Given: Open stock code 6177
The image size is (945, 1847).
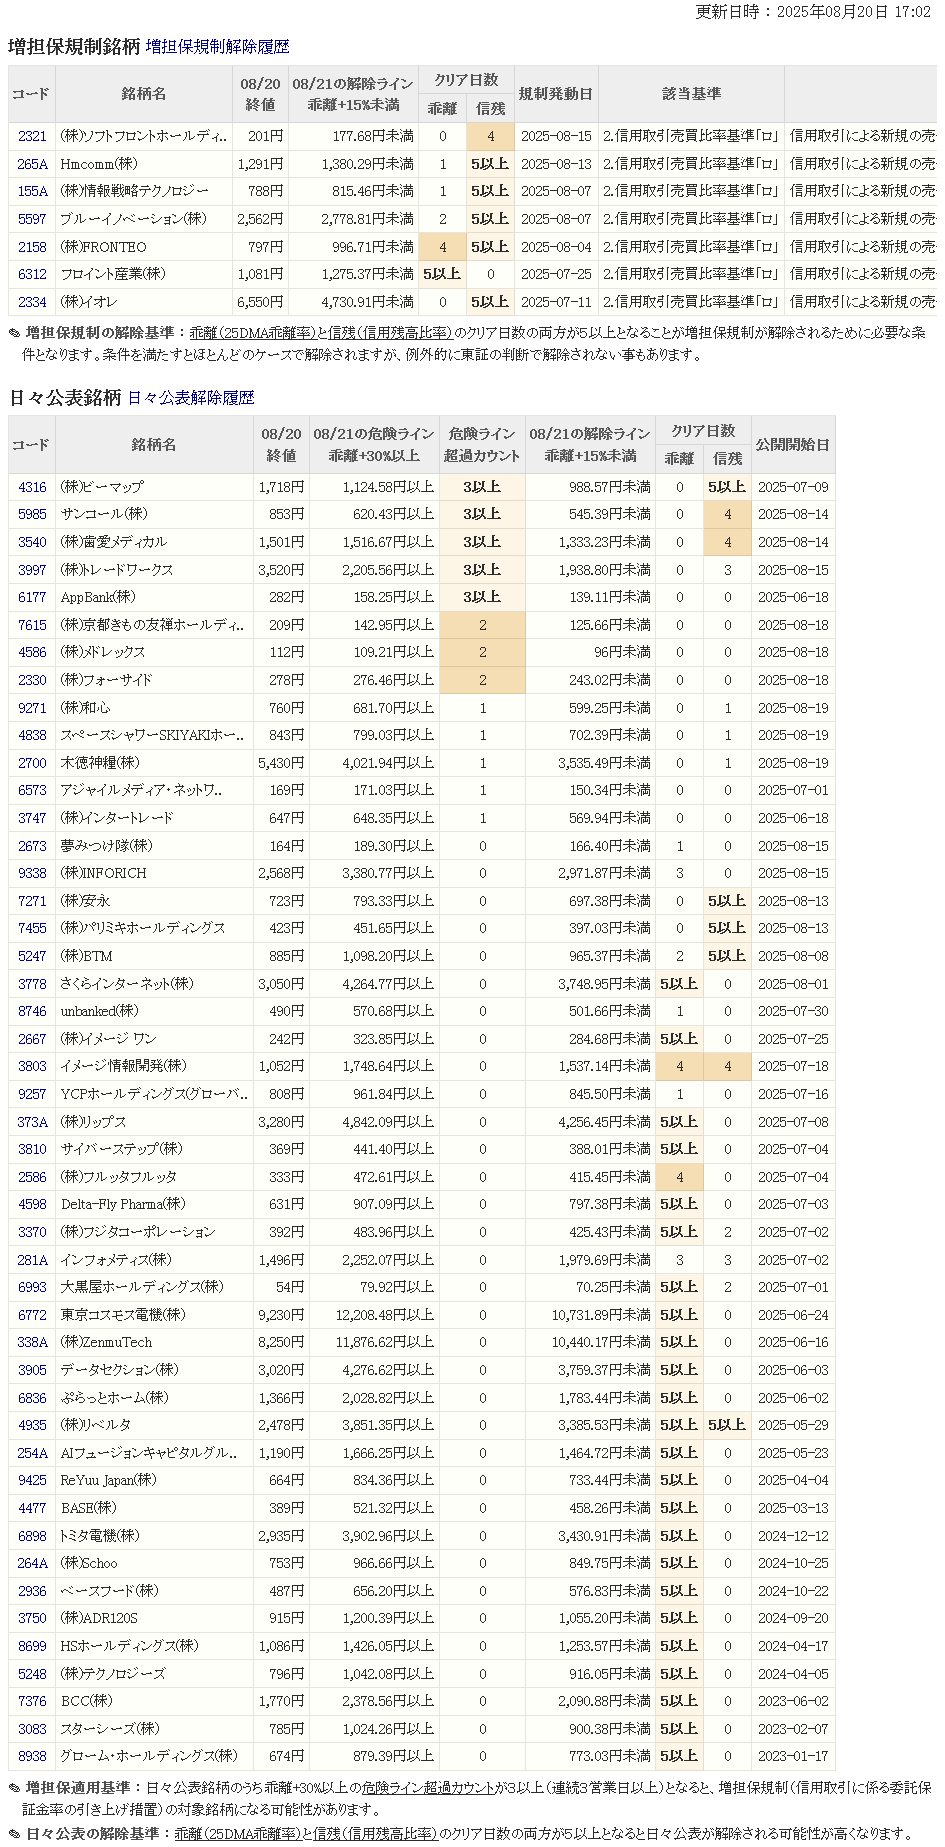Looking at the screenshot, I should (x=32, y=597).
